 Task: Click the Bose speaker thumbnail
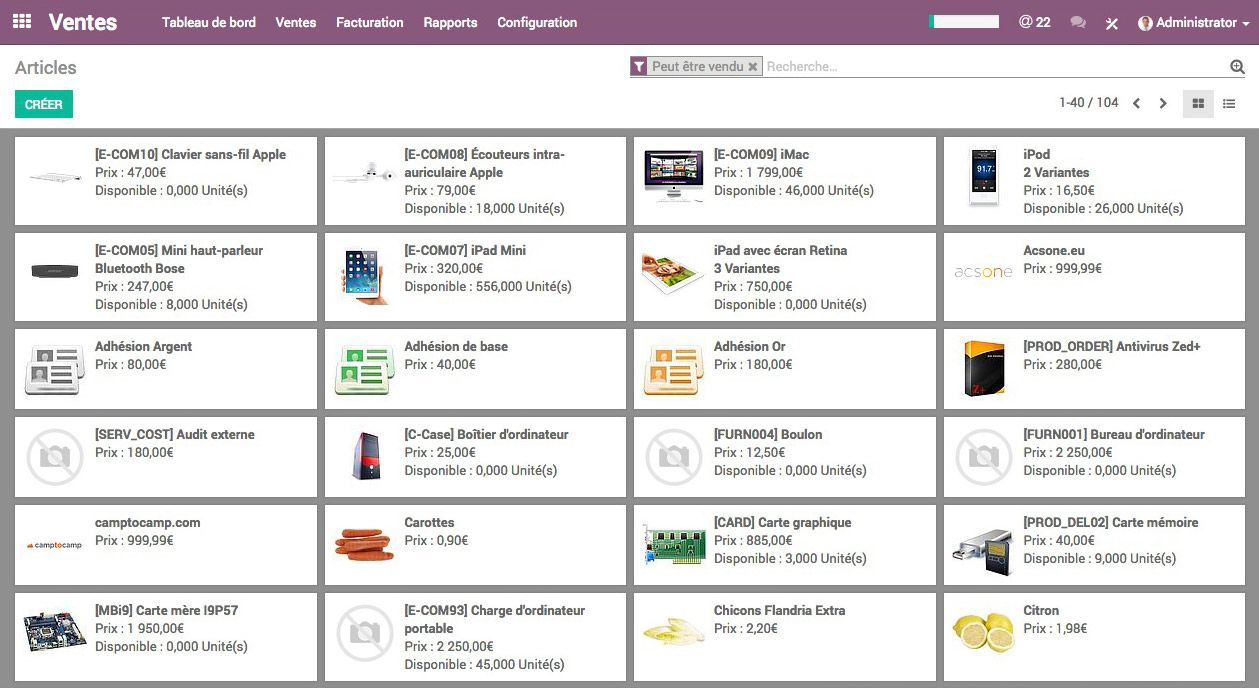[x=56, y=271]
